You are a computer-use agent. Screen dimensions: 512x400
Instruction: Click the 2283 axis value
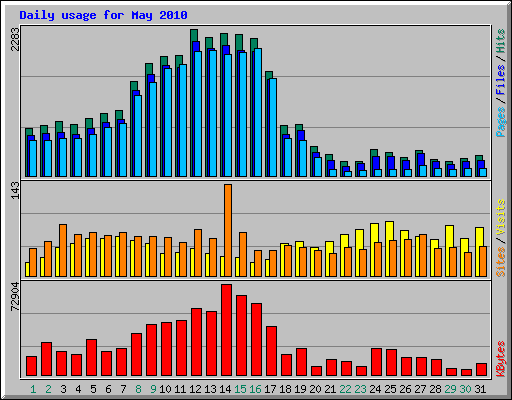(x=15, y=39)
